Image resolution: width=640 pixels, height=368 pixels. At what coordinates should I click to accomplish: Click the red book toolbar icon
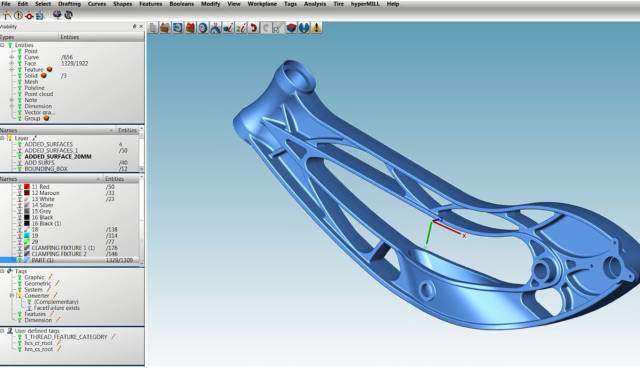point(190,28)
